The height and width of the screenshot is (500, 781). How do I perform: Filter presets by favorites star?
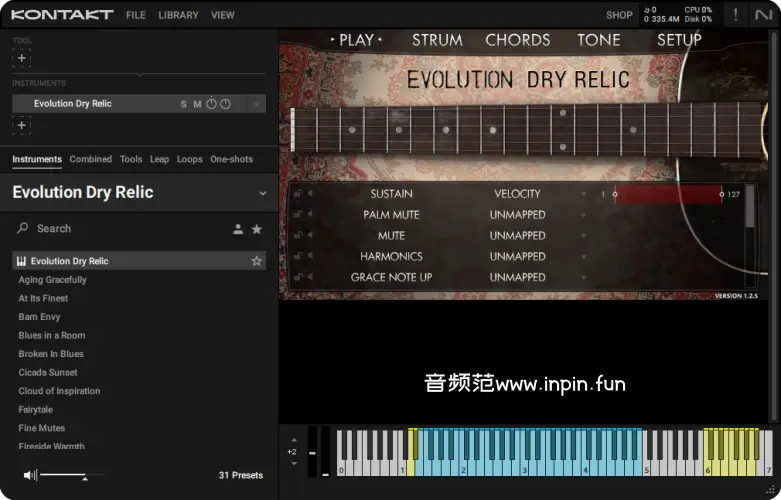(x=257, y=229)
